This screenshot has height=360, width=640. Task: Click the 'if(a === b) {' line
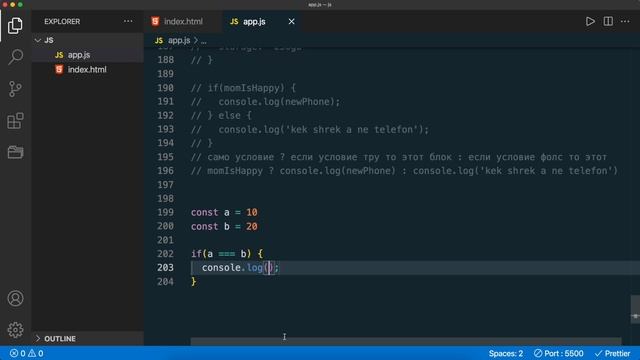tap(227, 254)
